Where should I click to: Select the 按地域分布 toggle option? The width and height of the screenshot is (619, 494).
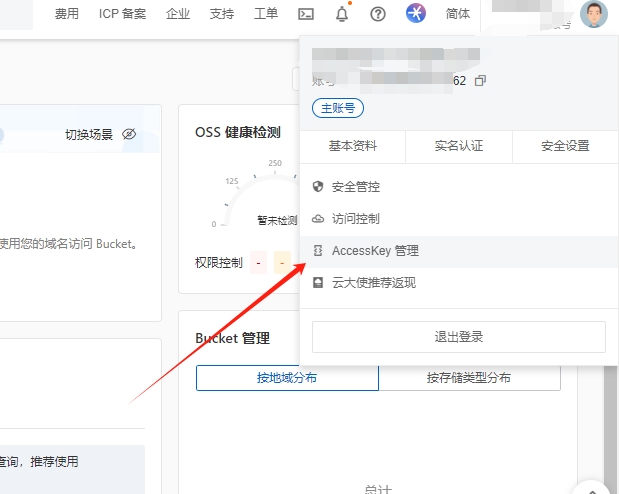click(287, 378)
